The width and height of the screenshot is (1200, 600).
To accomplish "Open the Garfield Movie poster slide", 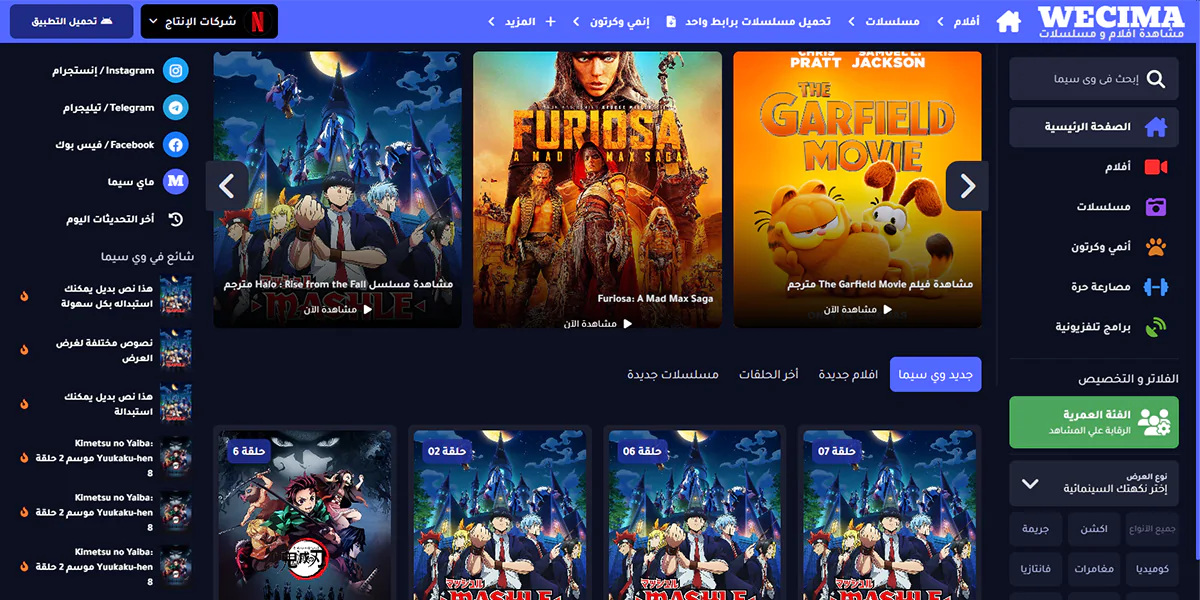I will [x=858, y=190].
